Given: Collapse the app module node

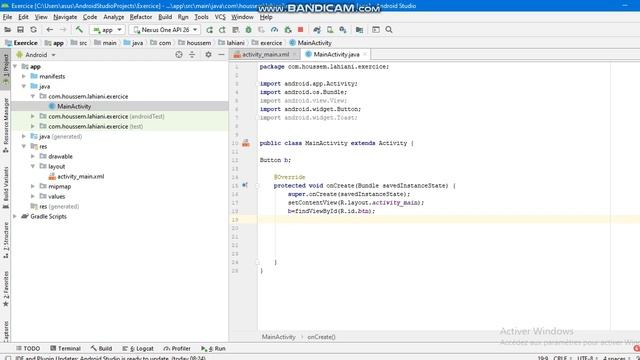Looking at the screenshot, I should [x=15, y=66].
